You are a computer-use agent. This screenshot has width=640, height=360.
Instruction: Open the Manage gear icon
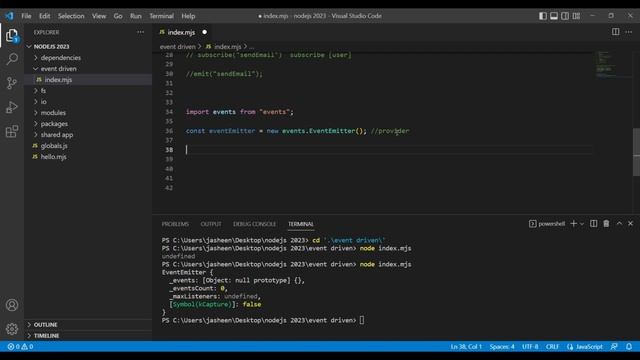point(12,329)
